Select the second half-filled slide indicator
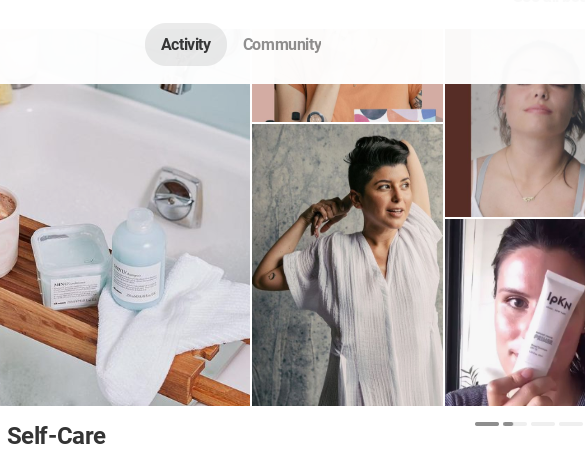 514,424
